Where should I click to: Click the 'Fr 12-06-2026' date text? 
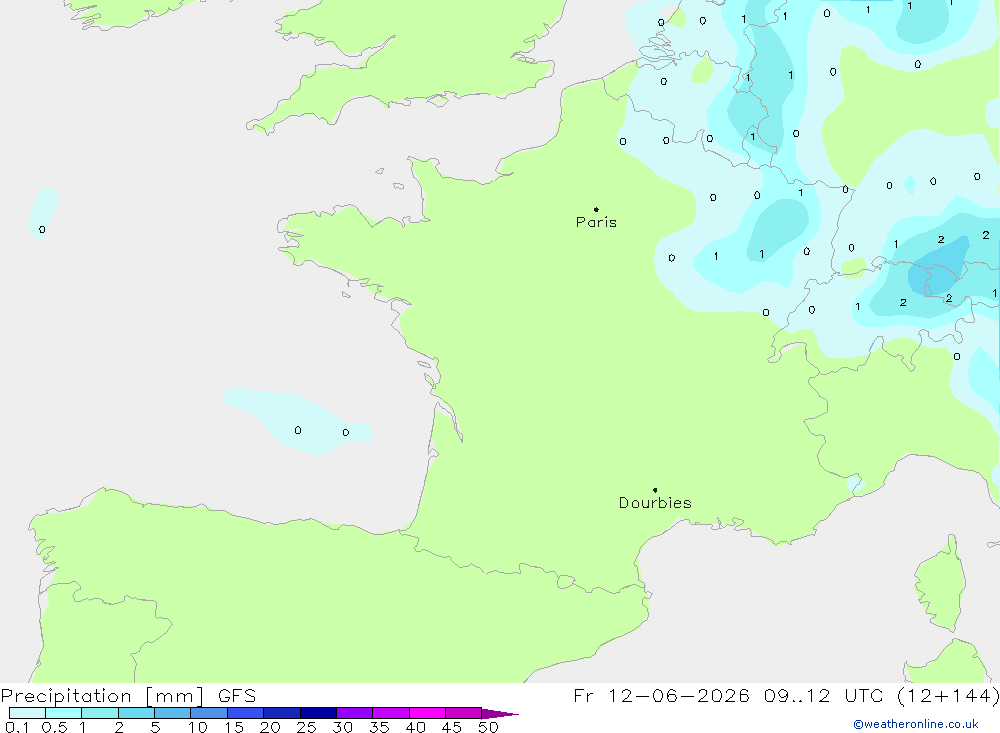(661, 696)
